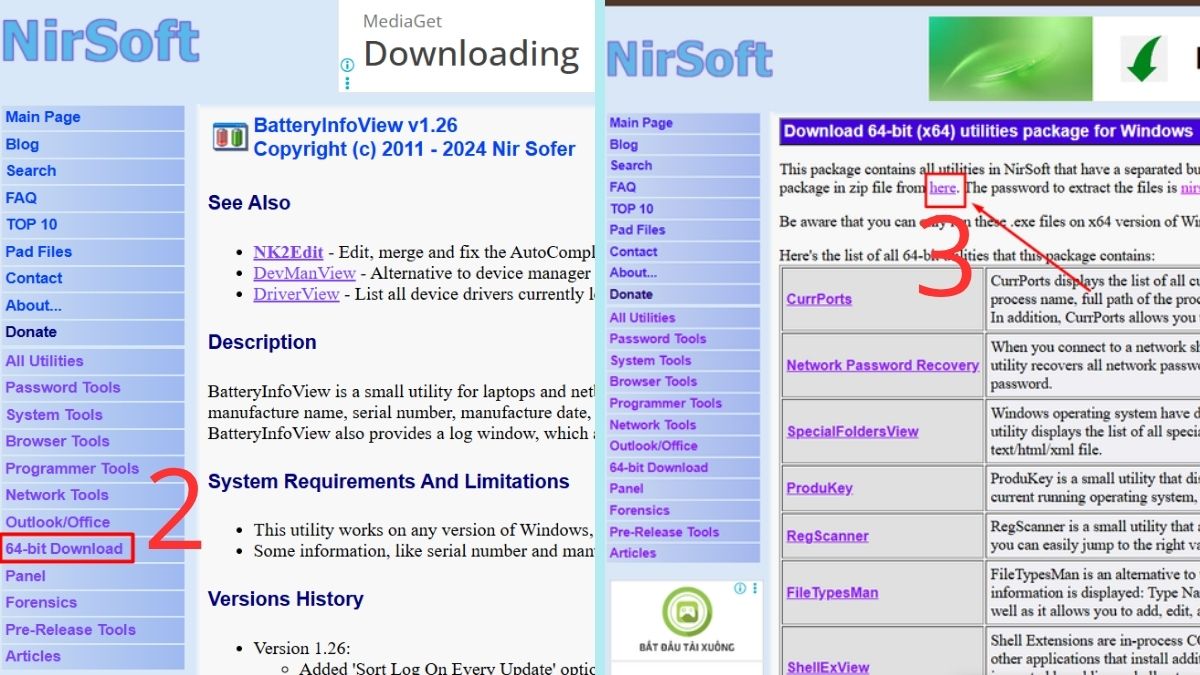Open Main Page in right page sidebar

pos(641,123)
